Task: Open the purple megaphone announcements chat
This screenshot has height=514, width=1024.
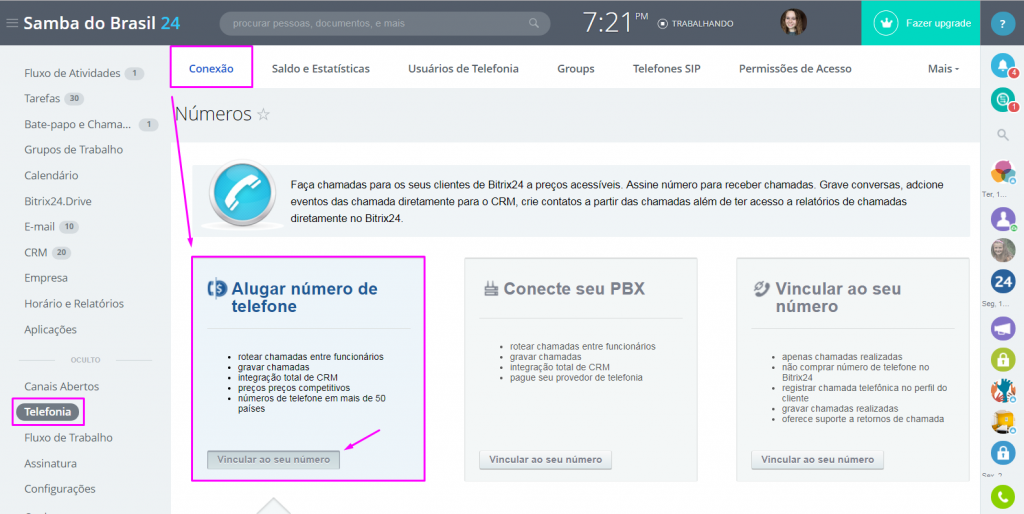Action: click(x=1002, y=328)
